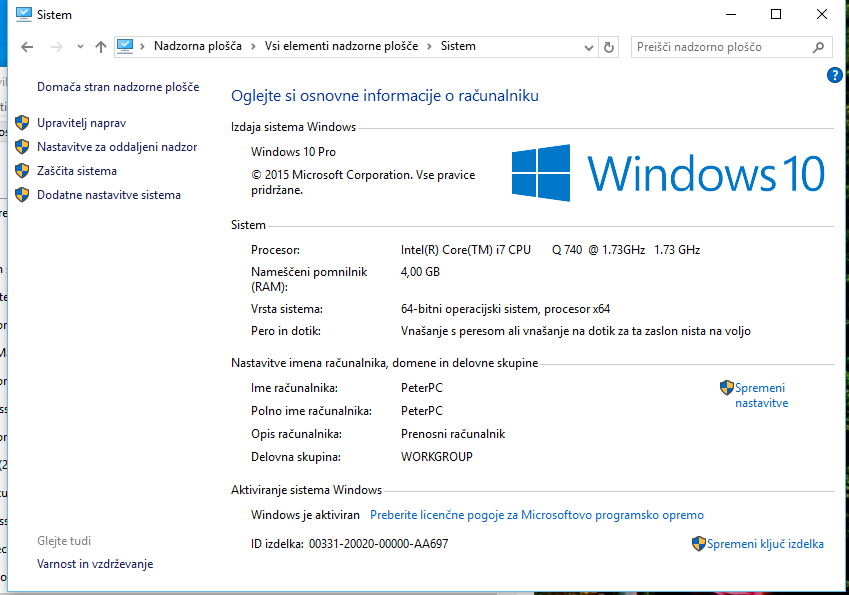
Task: Refresh the Sistem page
Action: click(x=609, y=48)
